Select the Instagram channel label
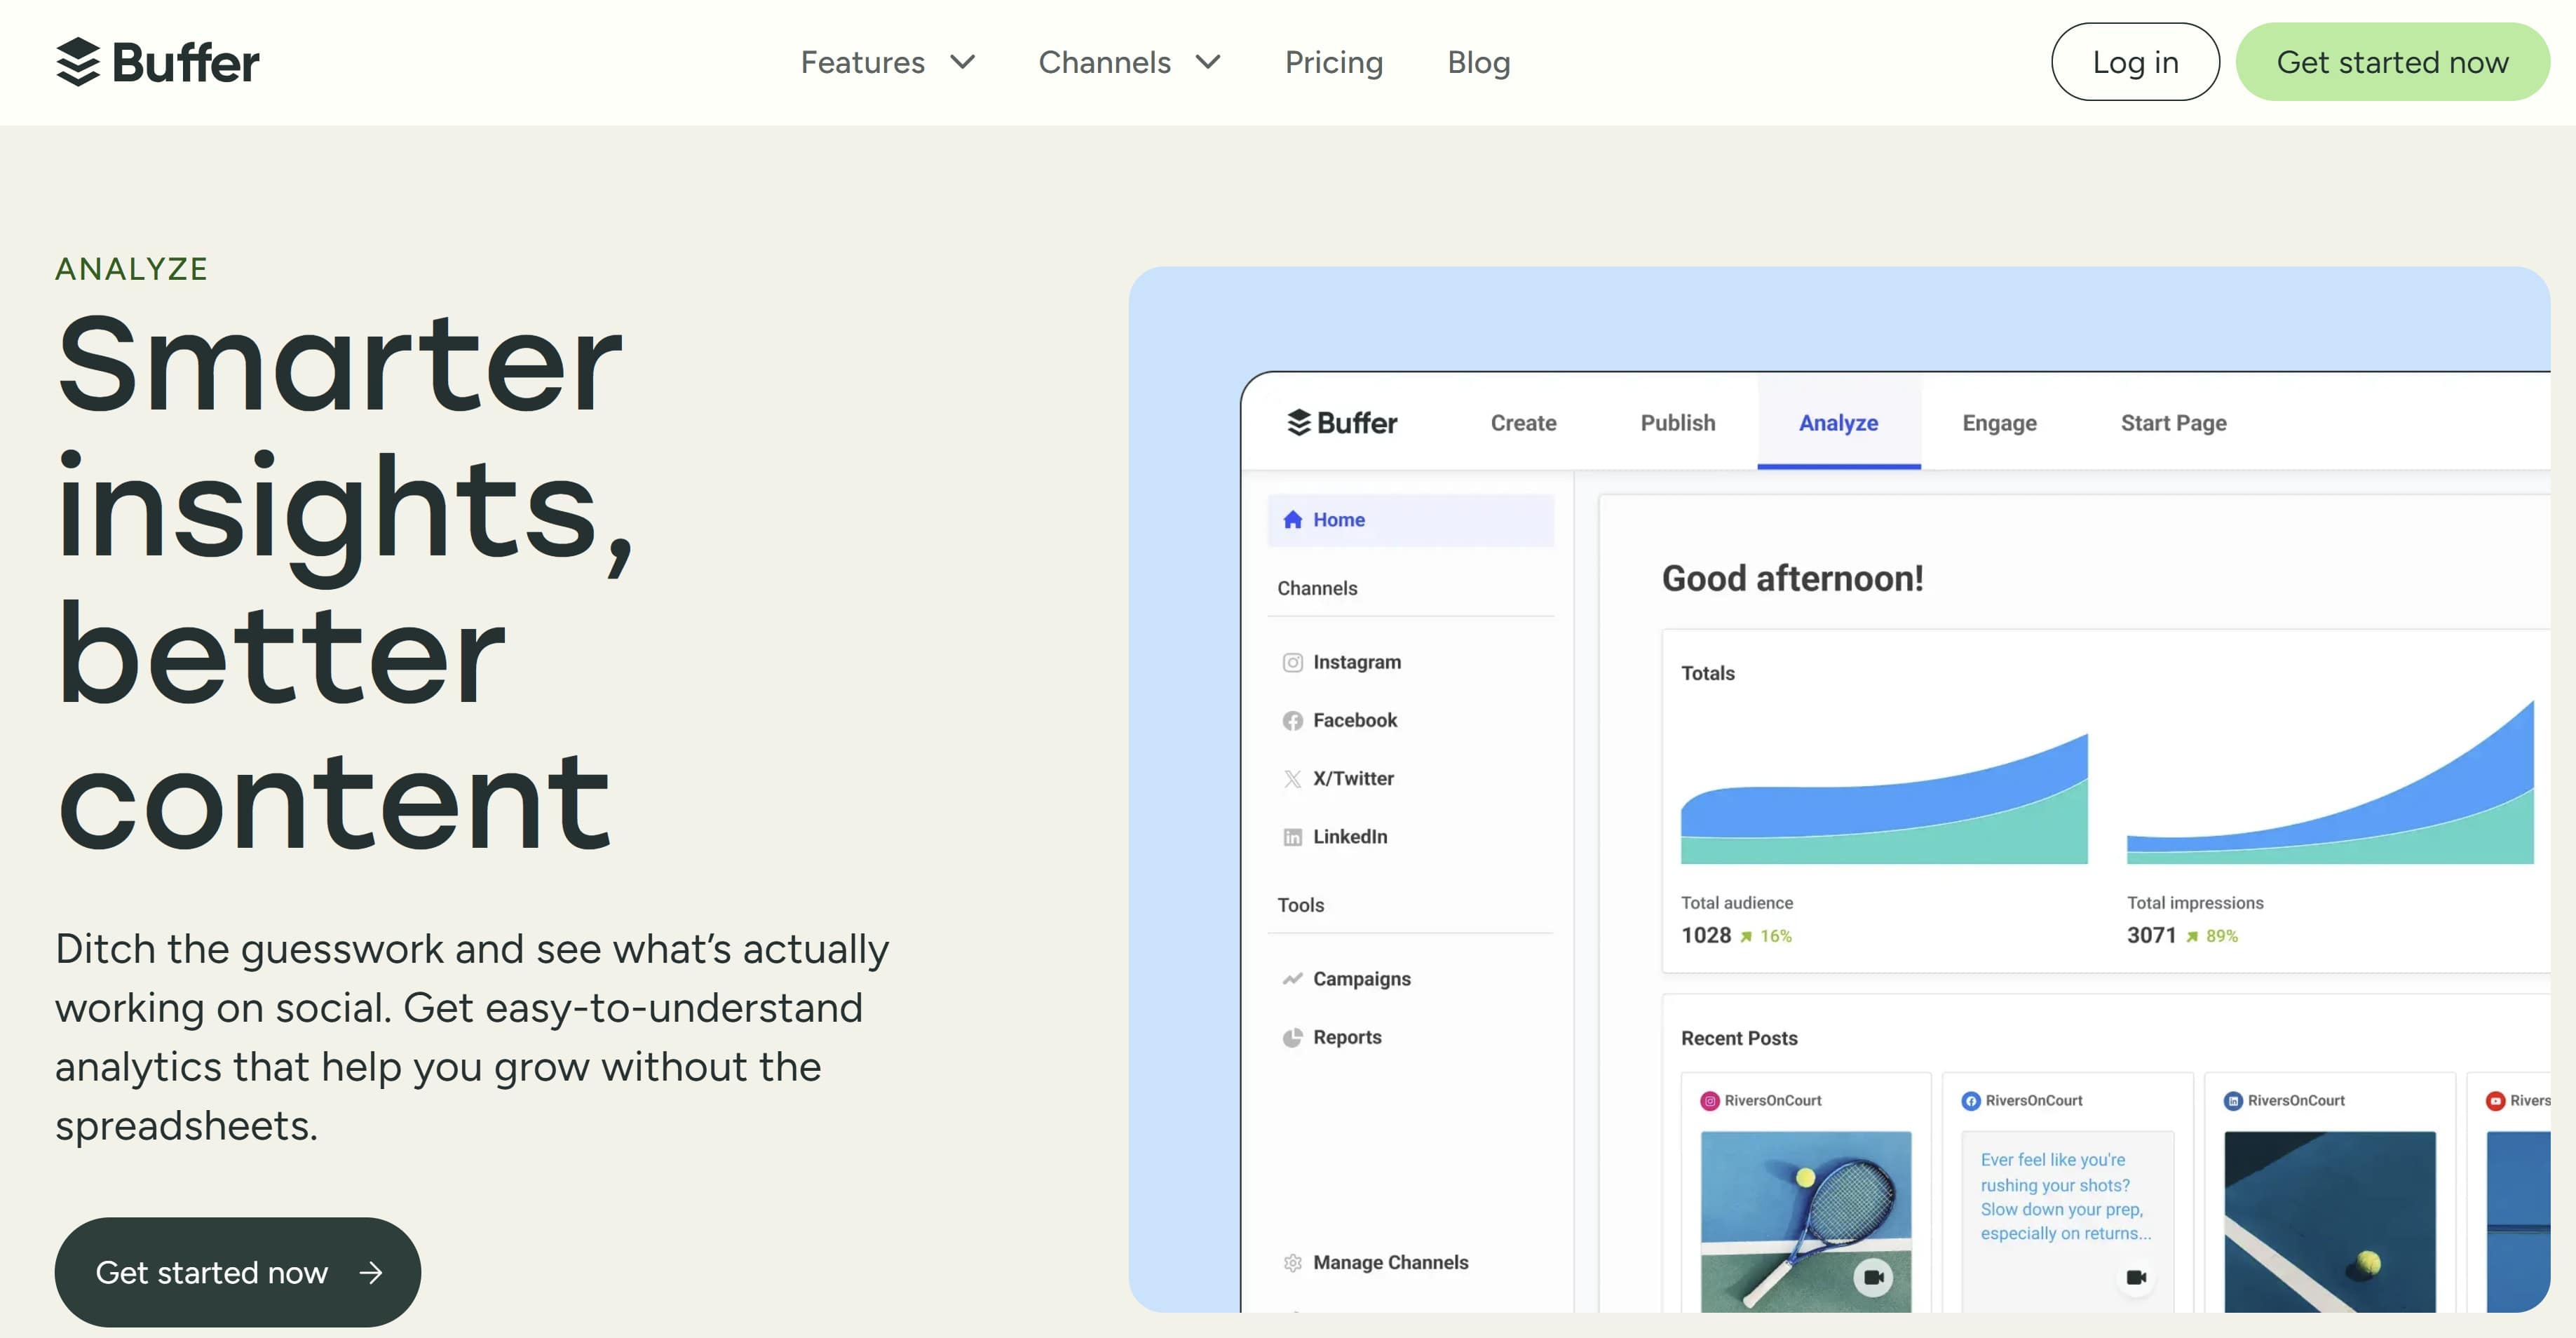The width and height of the screenshot is (2576, 1338). click(x=1356, y=662)
